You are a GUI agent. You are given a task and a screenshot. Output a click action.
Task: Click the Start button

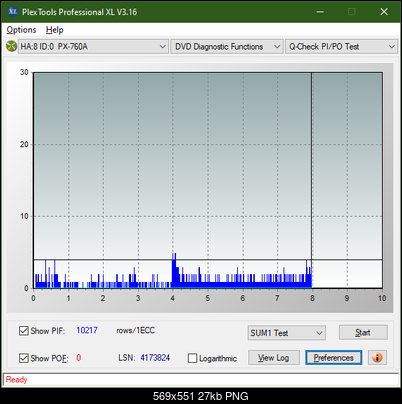363,332
